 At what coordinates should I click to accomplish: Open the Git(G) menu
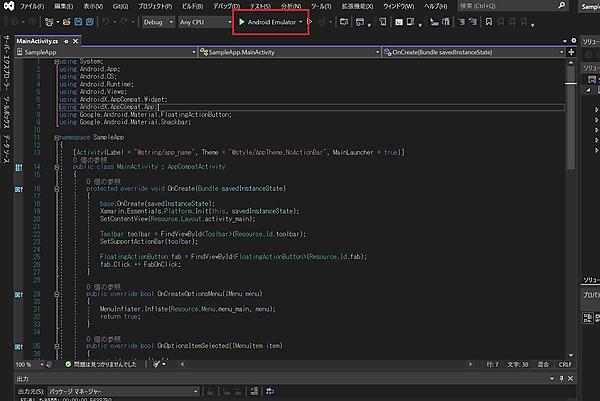[x=119, y=6]
